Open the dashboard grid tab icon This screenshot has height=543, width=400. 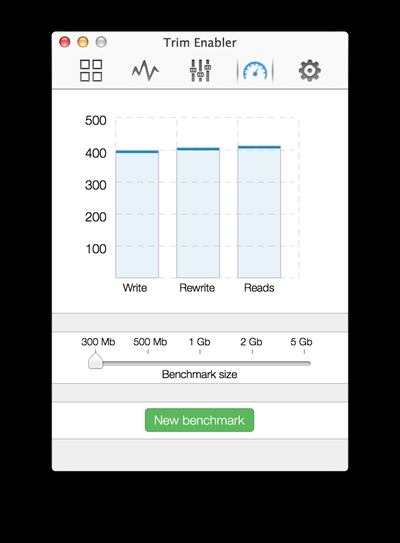[x=91, y=71]
